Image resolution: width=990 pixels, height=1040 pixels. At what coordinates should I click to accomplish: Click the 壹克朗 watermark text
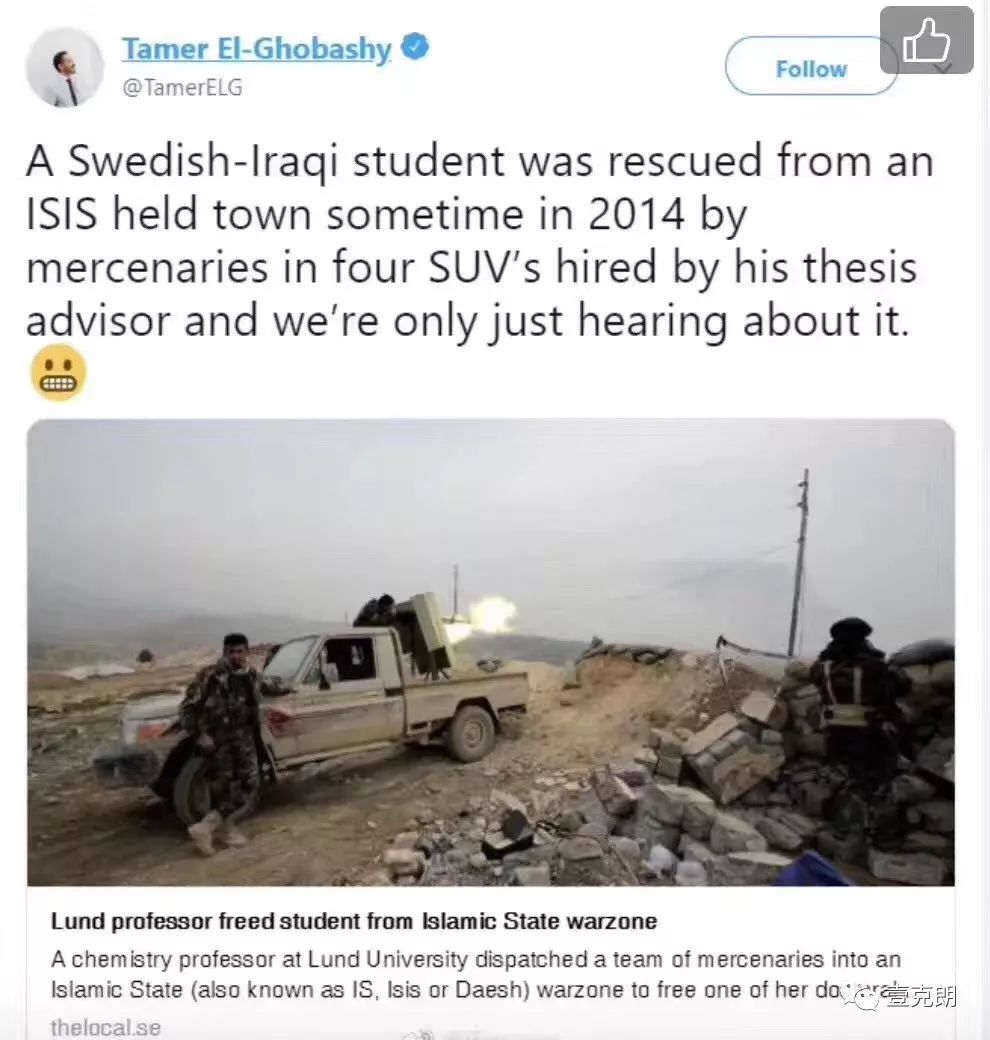[918, 996]
